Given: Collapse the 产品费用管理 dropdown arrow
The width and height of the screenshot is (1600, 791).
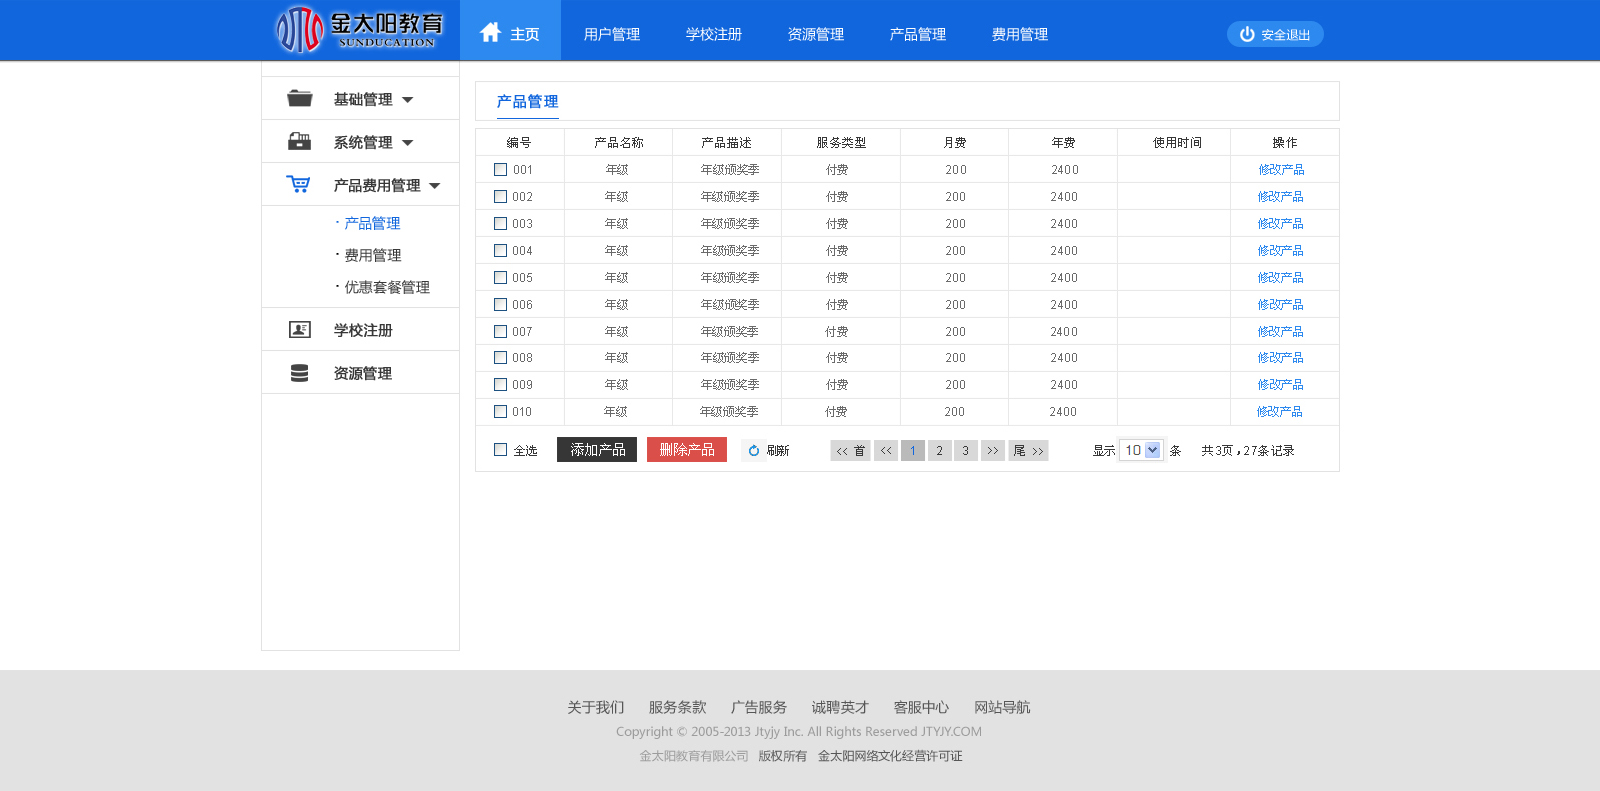Looking at the screenshot, I should (434, 186).
